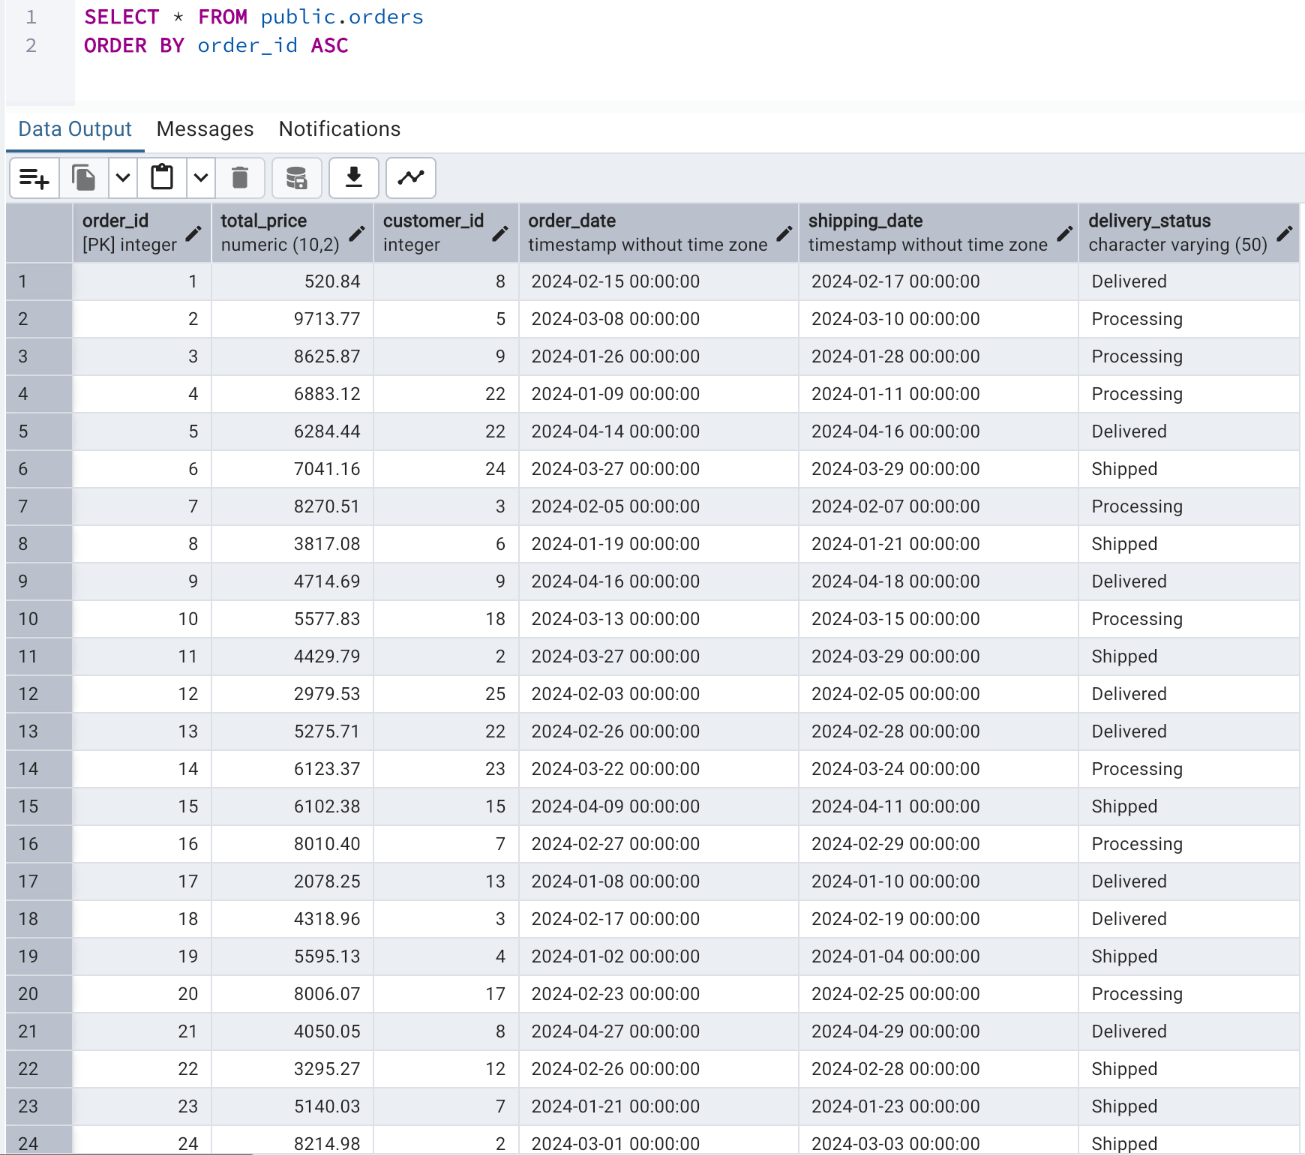
Task: Click the Copy icon in toolbar
Action: tap(84, 178)
